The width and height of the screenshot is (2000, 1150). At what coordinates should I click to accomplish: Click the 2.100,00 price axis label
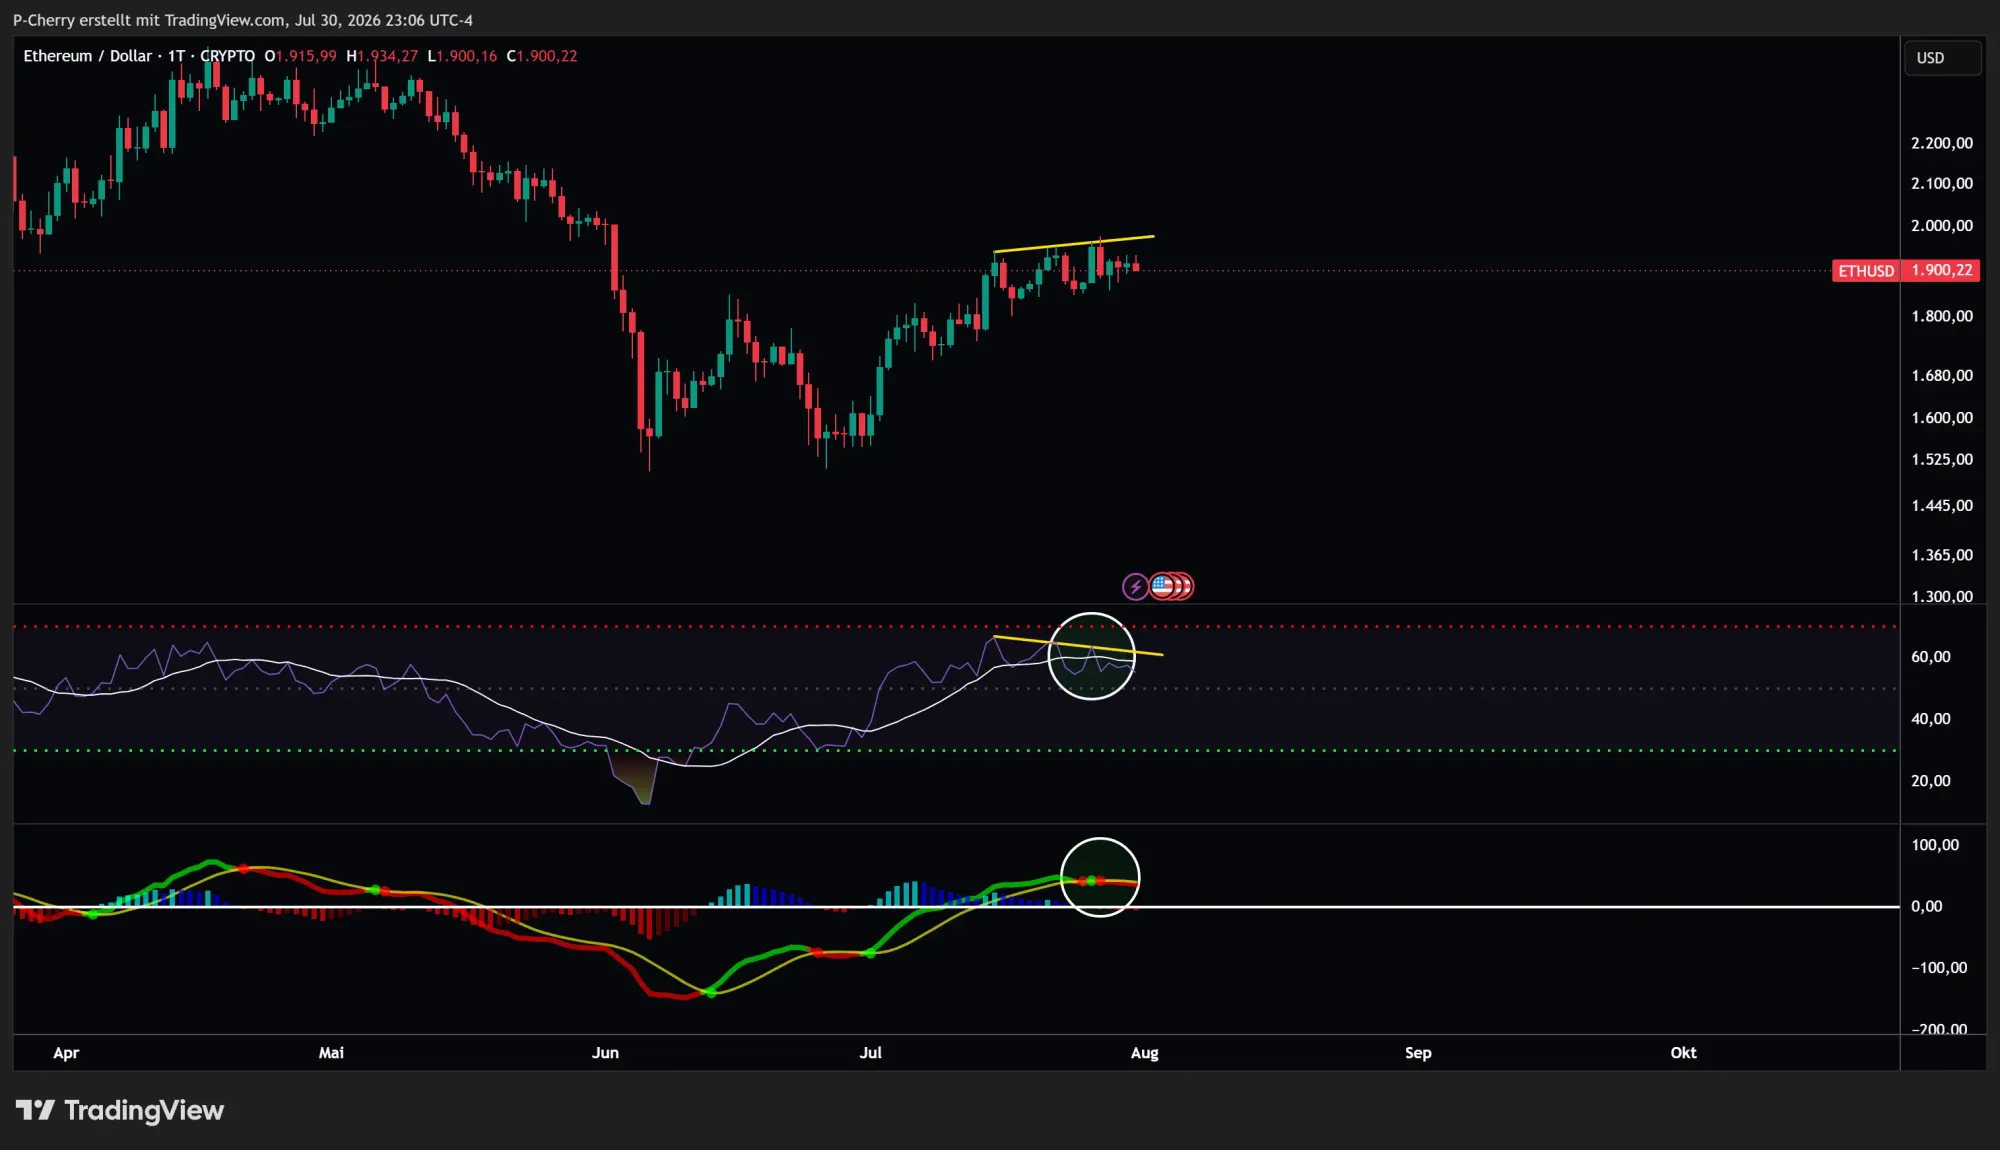[1942, 183]
